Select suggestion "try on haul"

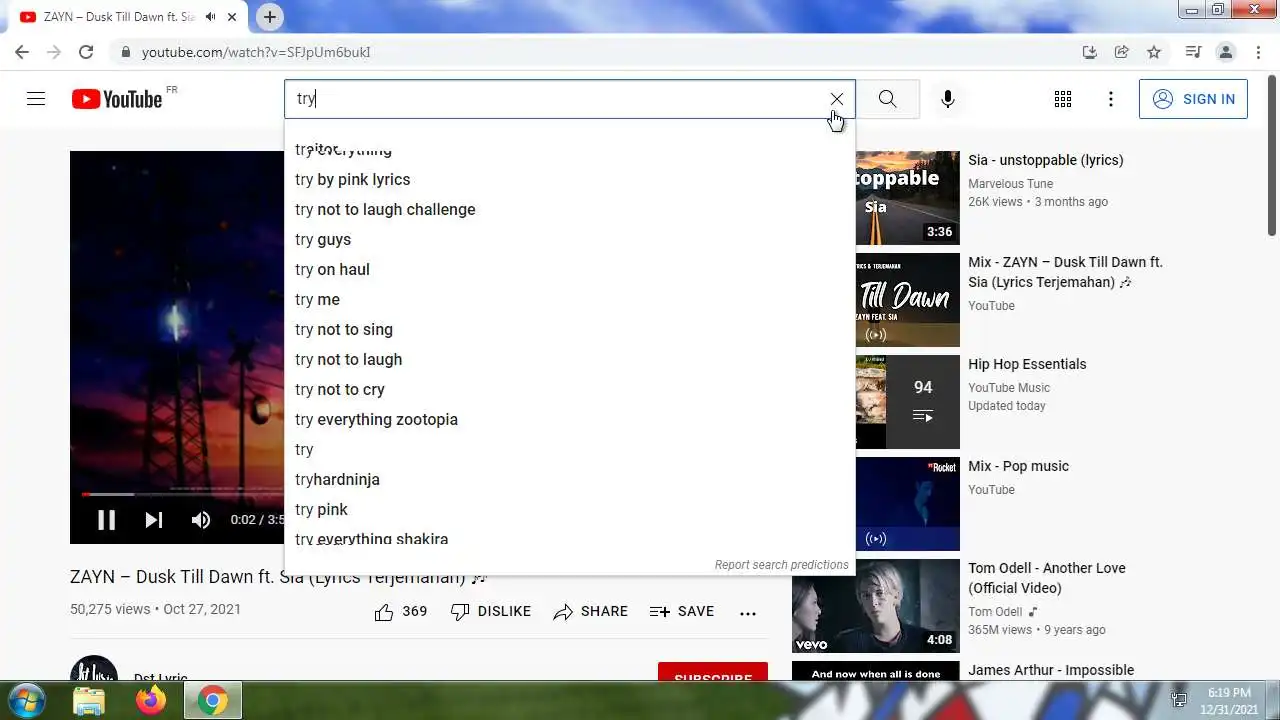pos(570,270)
